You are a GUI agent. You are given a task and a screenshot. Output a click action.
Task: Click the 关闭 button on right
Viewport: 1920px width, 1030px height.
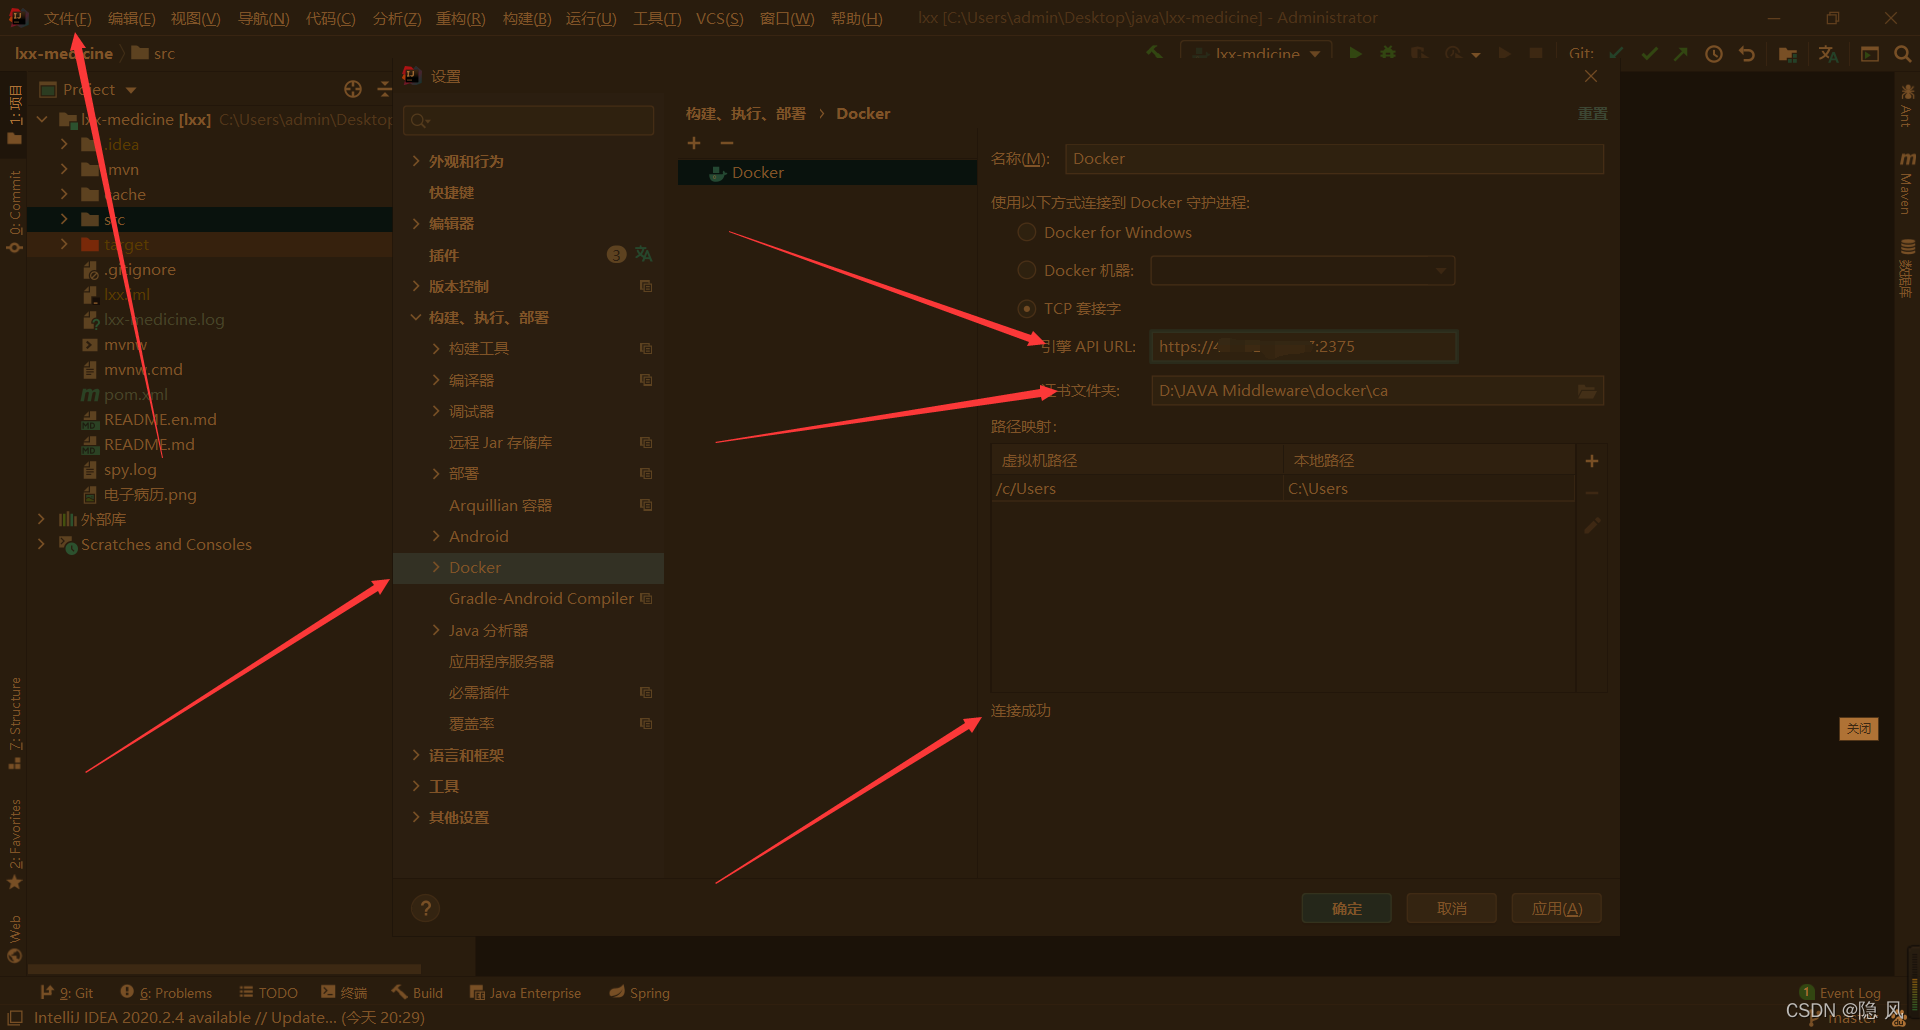[x=1858, y=728]
